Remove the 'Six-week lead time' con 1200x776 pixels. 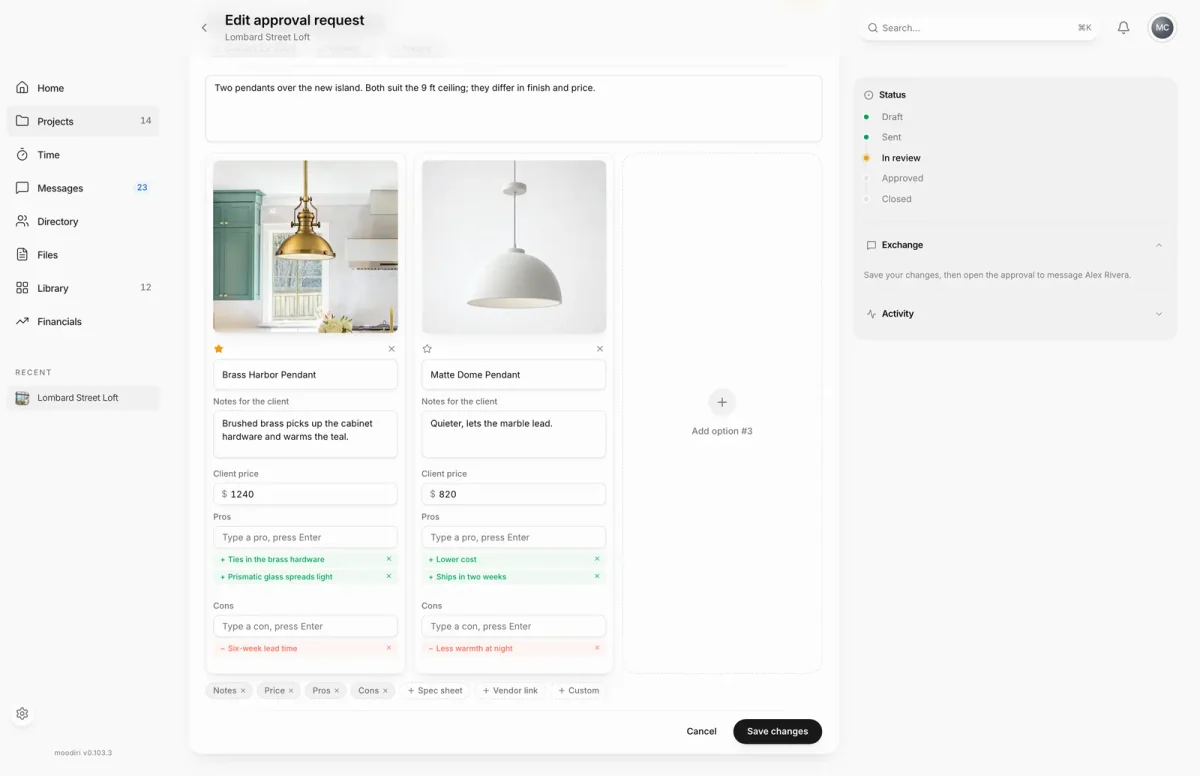389,648
